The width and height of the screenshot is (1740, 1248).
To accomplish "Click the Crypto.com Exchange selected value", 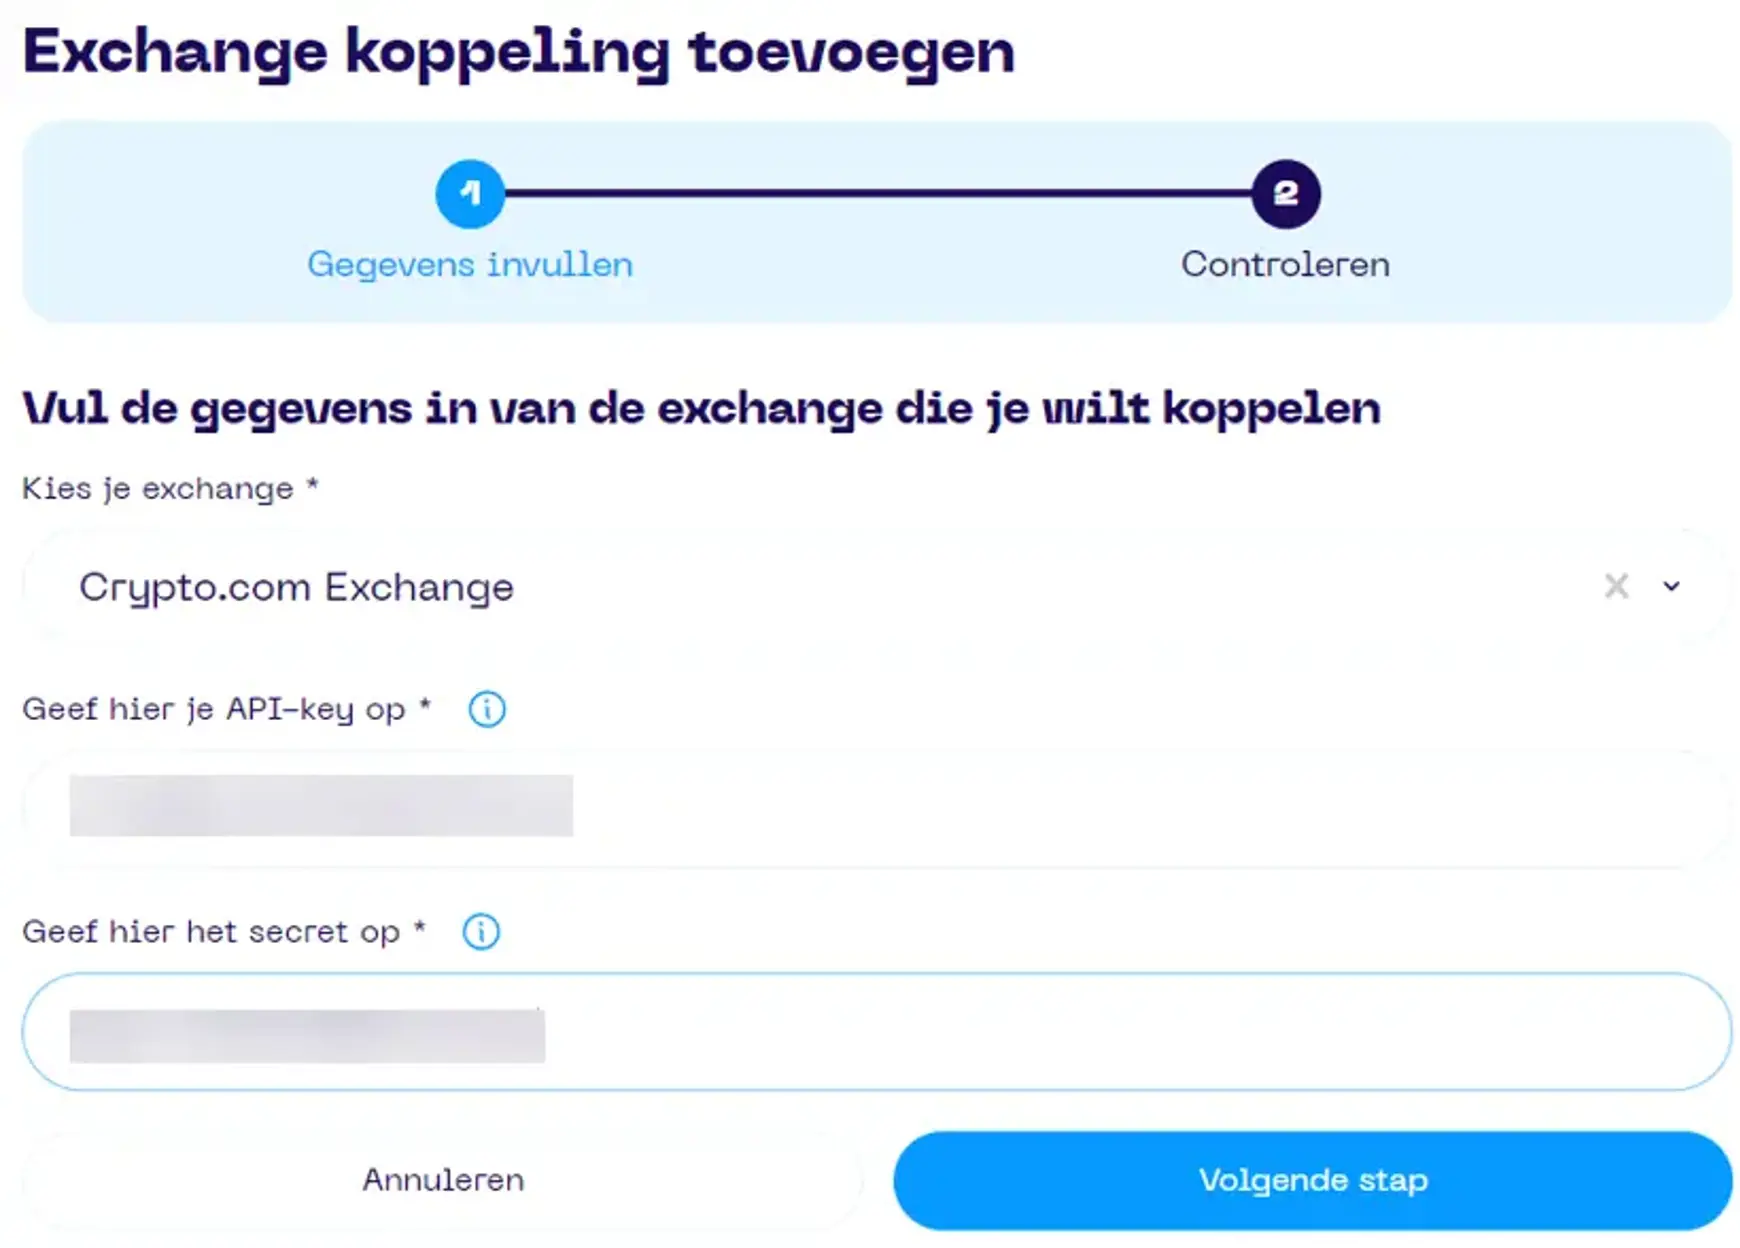I will [296, 586].
